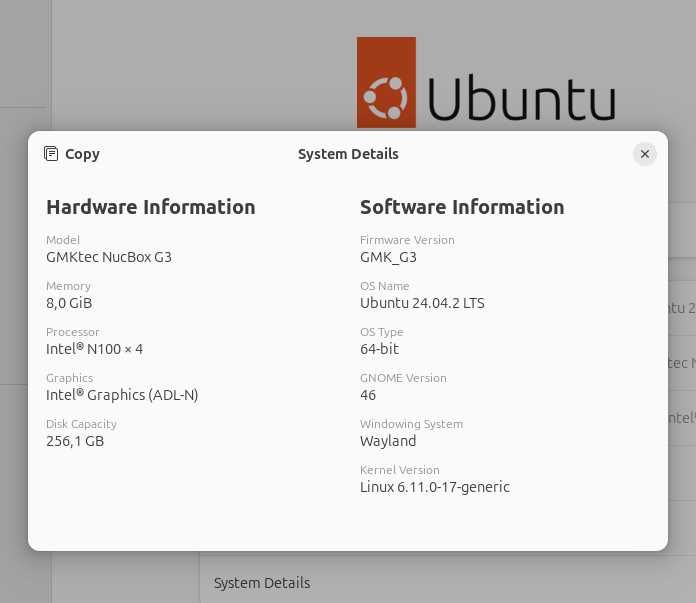Close the System Details dialog
The width and height of the screenshot is (696, 603).
645,154
